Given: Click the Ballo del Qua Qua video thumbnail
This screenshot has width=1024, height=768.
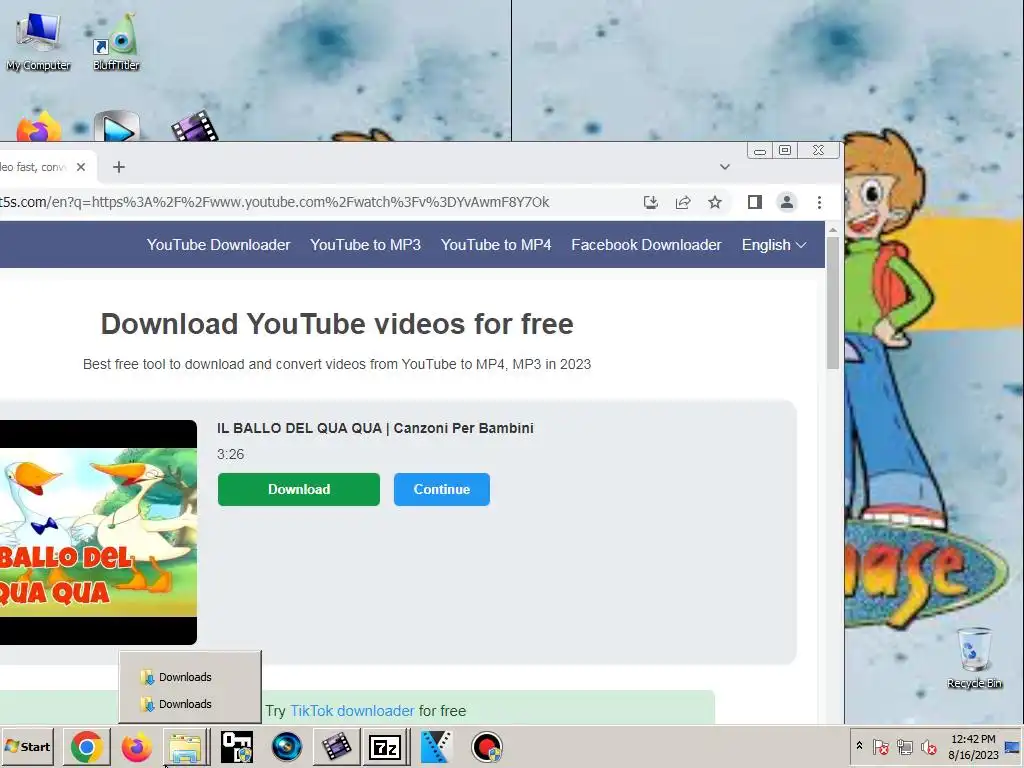Looking at the screenshot, I should pyautogui.click(x=98, y=532).
